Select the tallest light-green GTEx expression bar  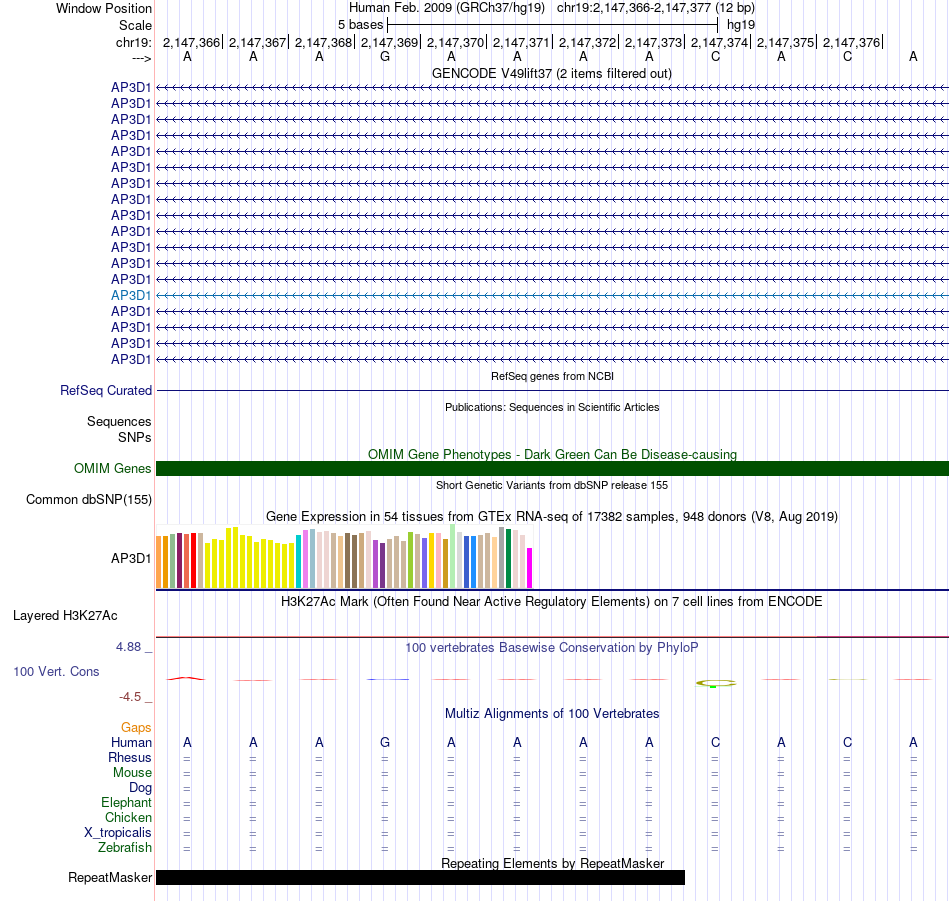click(x=453, y=556)
